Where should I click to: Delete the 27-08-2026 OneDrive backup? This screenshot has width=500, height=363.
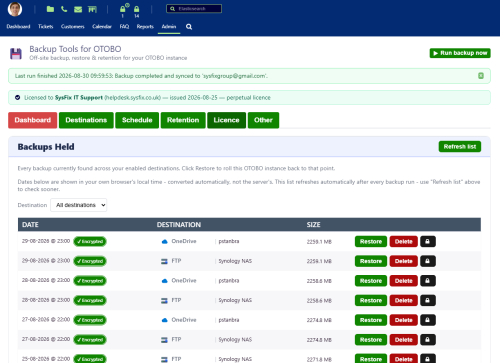pyautogui.click(x=404, y=320)
